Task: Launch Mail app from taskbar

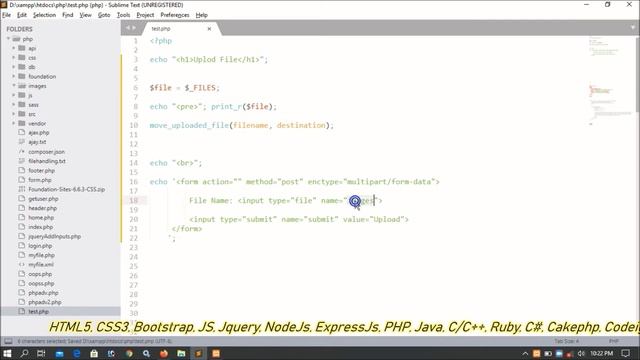Action: coord(59,353)
